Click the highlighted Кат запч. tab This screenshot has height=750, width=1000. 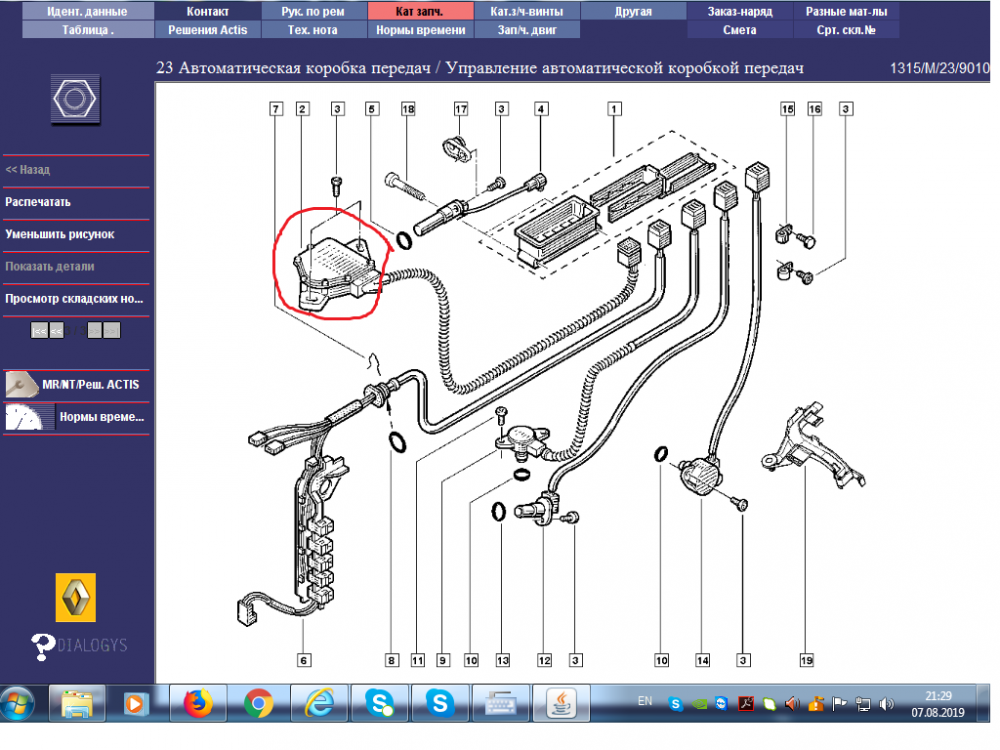(420, 11)
